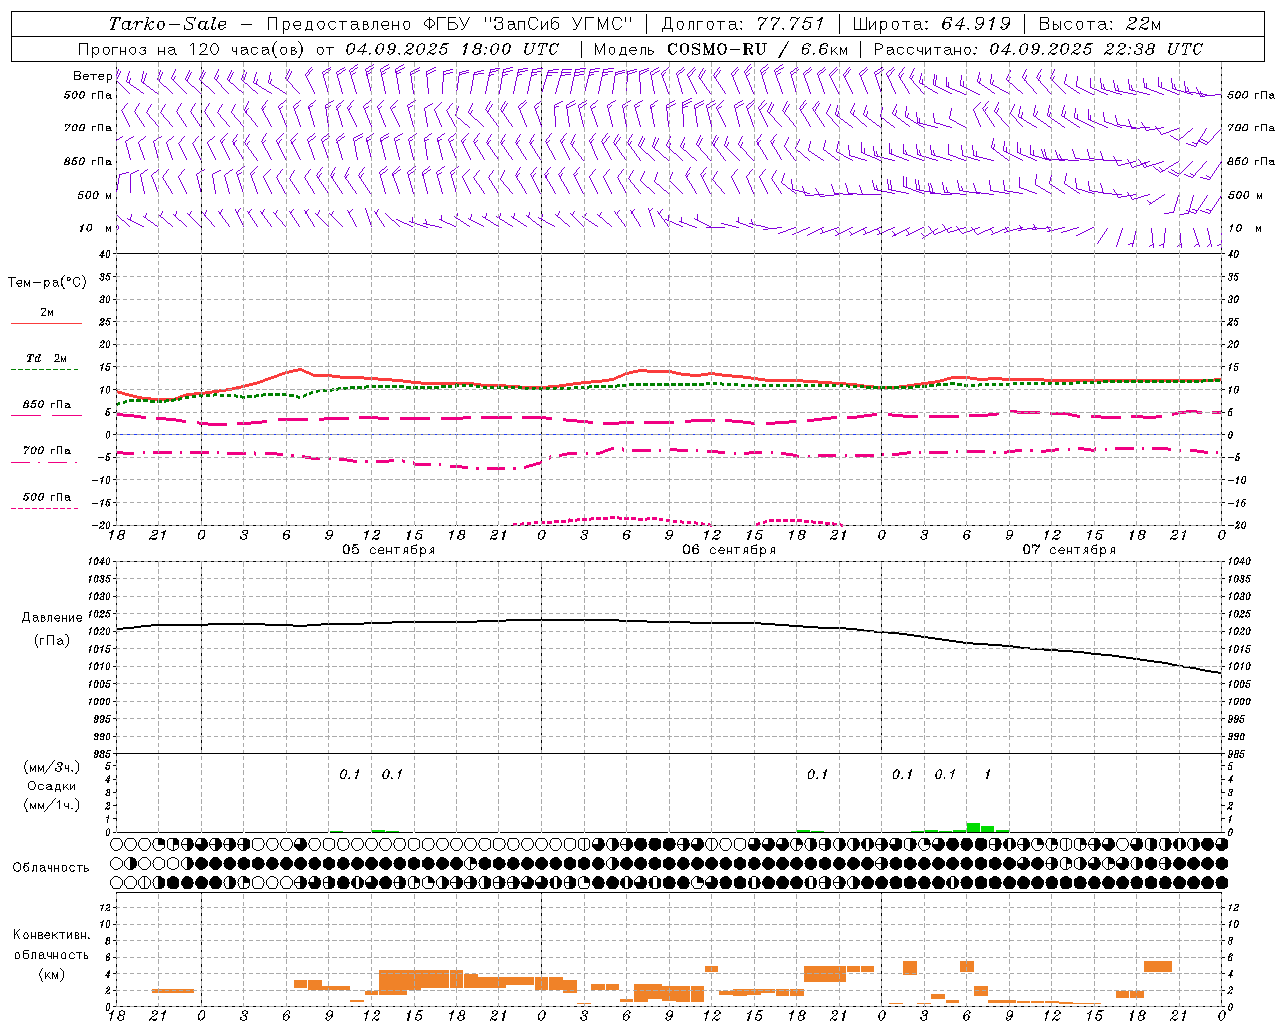Select the 06 сентября date label
The height and width of the screenshot is (1024, 1280).
pos(729,550)
